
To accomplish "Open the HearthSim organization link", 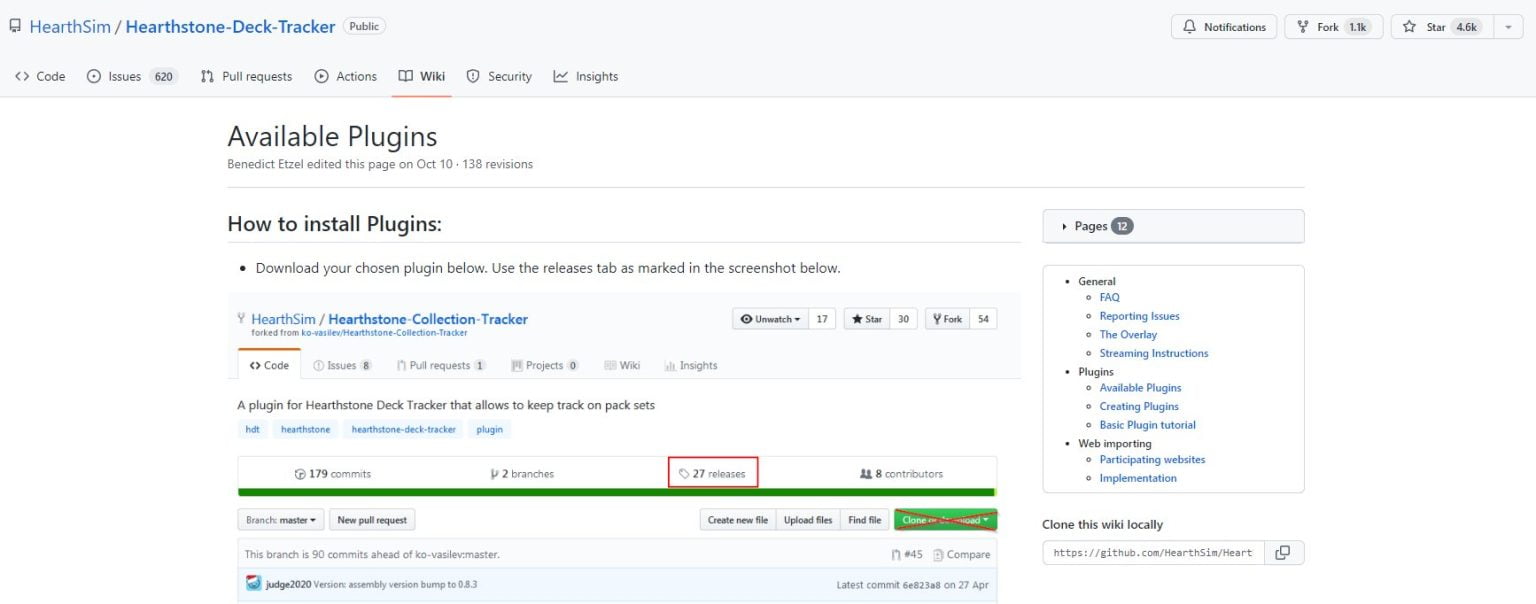I will coord(69,27).
